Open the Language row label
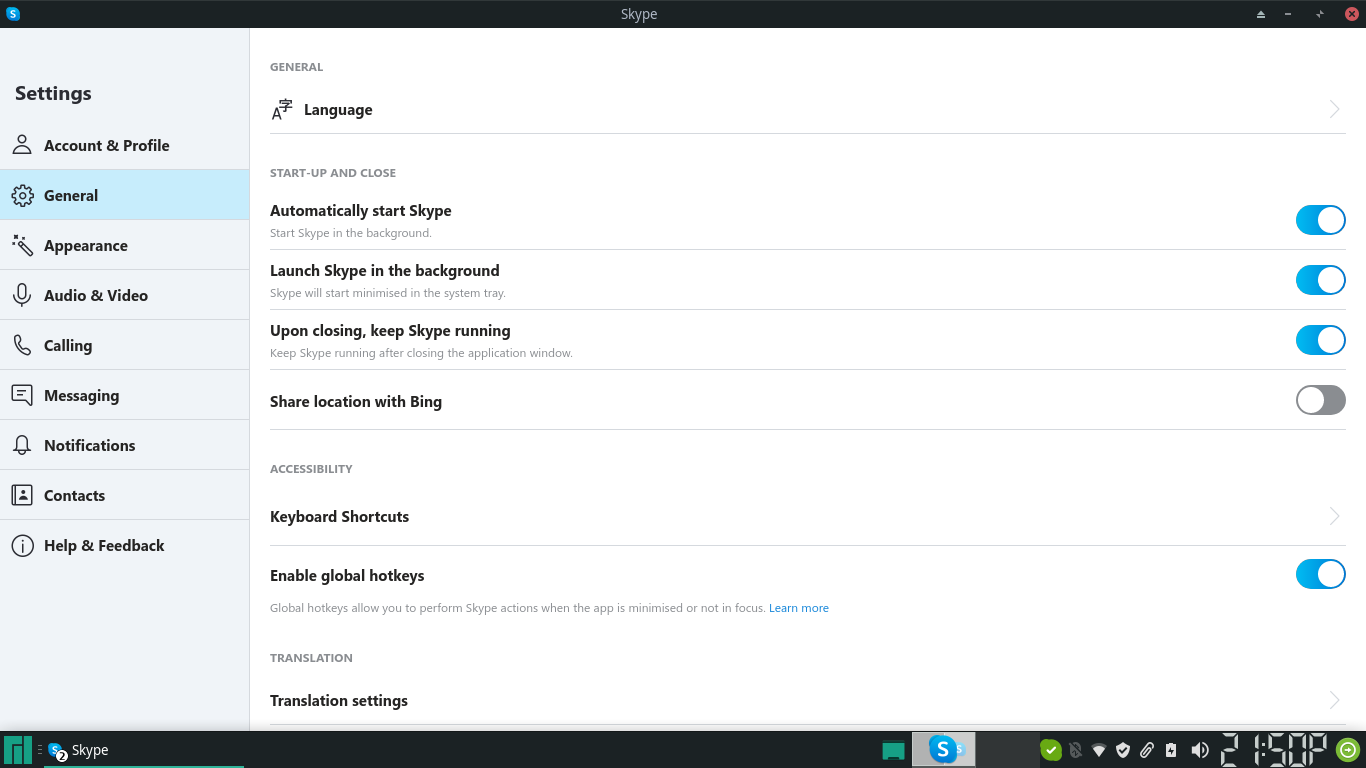Viewport: 1366px width, 768px height. [x=338, y=110]
